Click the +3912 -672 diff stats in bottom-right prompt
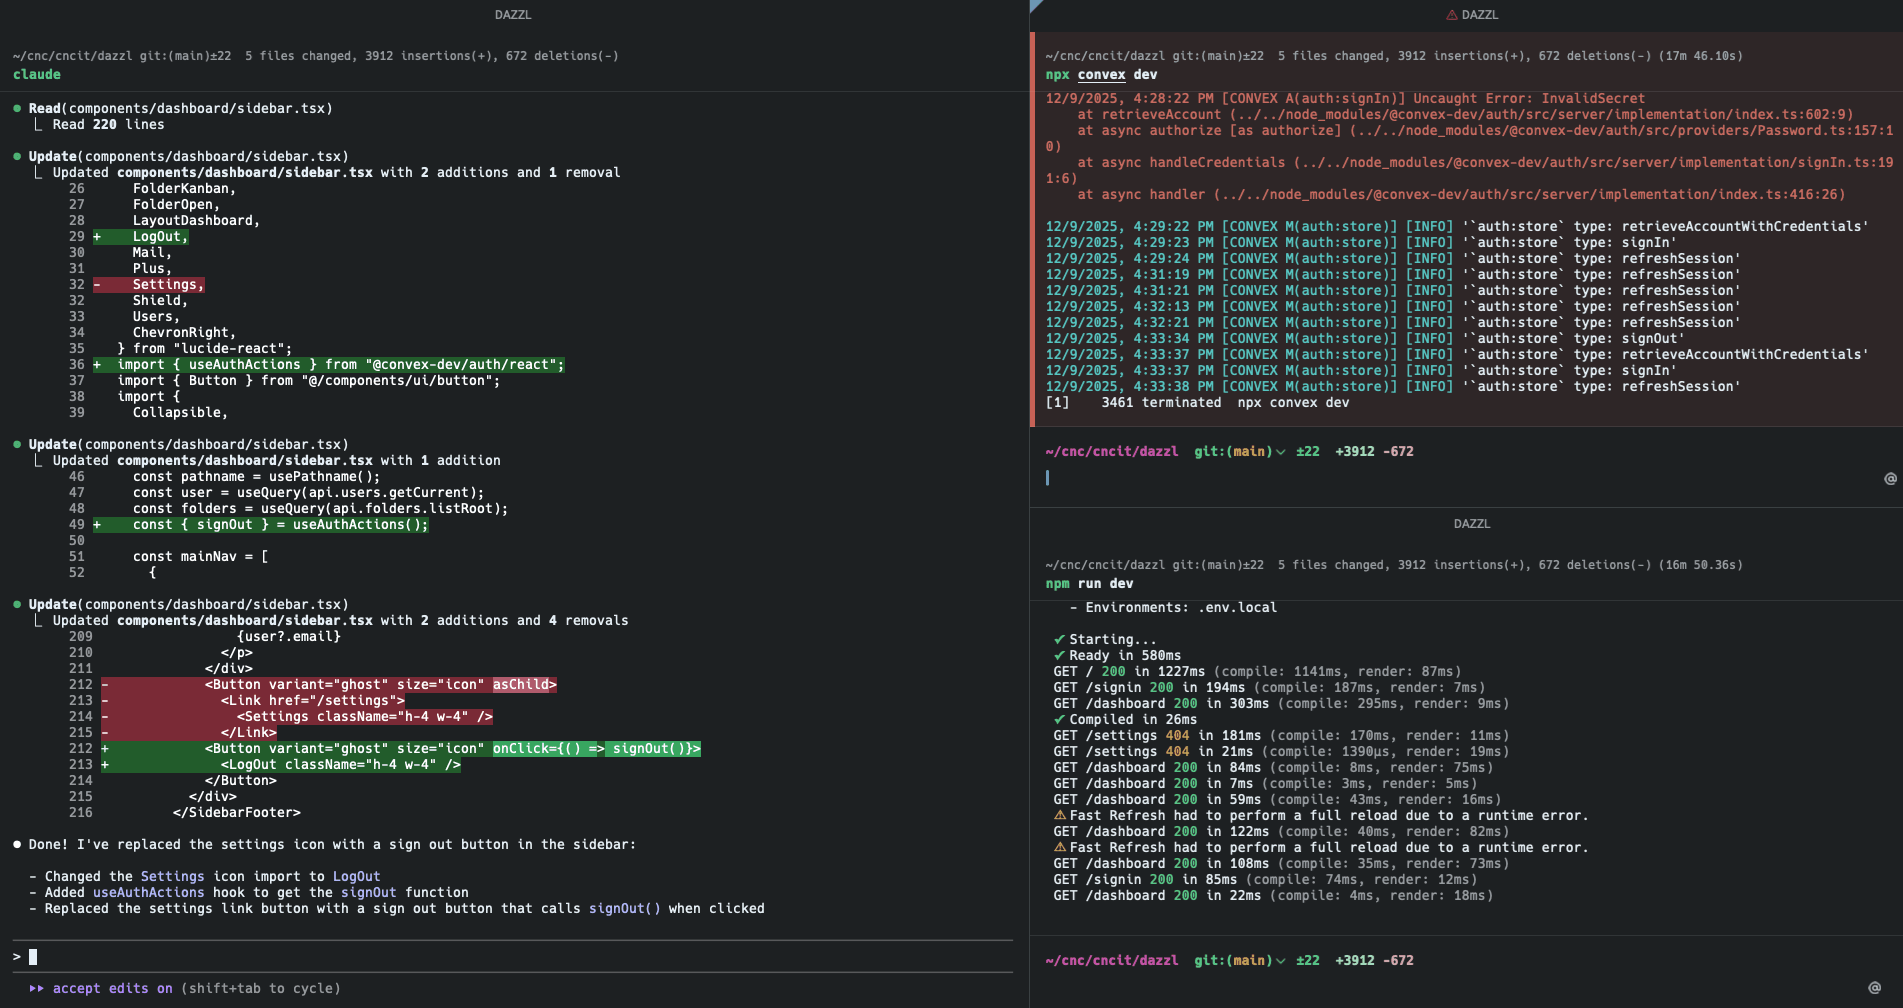This screenshot has height=1008, width=1903. pos(1374,961)
